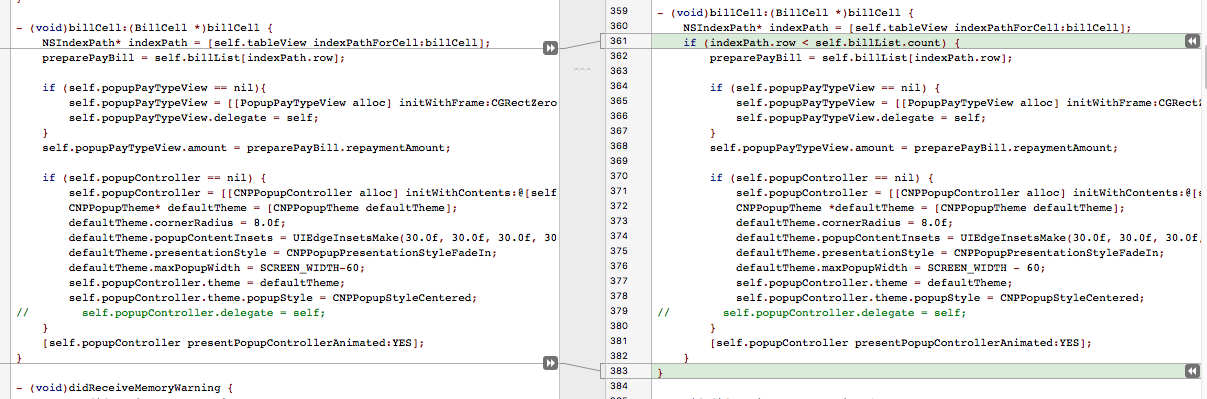The height and width of the screenshot is (399, 1207).
Task: Click the left pane's 'defaultTheme.cornerRadius = 8.0f;' line
Action: pos(177,223)
